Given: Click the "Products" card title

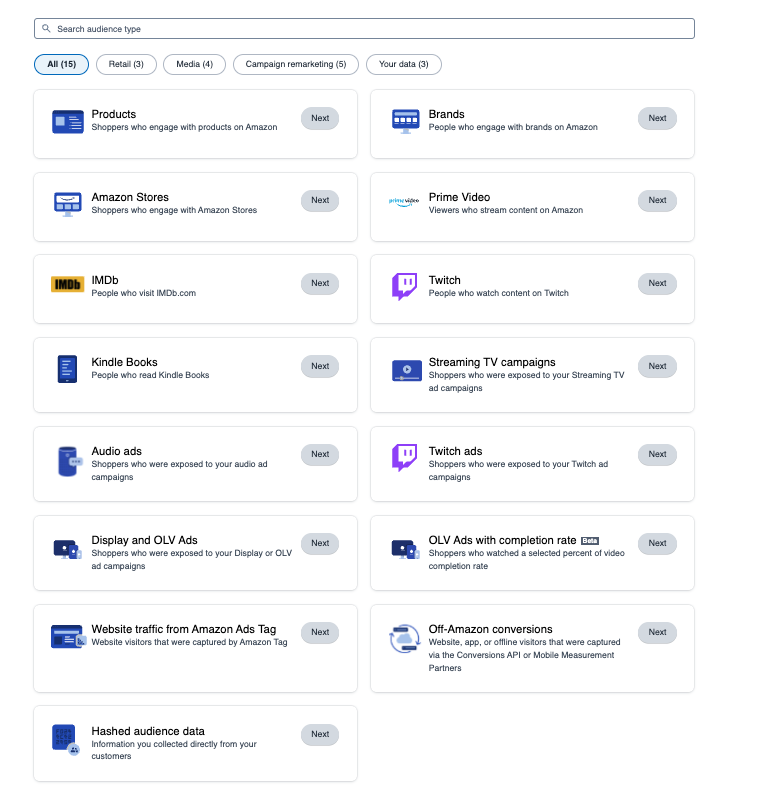Looking at the screenshot, I should tap(114, 114).
